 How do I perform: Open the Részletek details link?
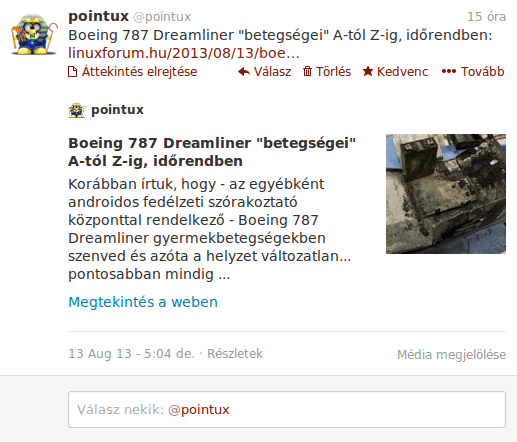235,354
